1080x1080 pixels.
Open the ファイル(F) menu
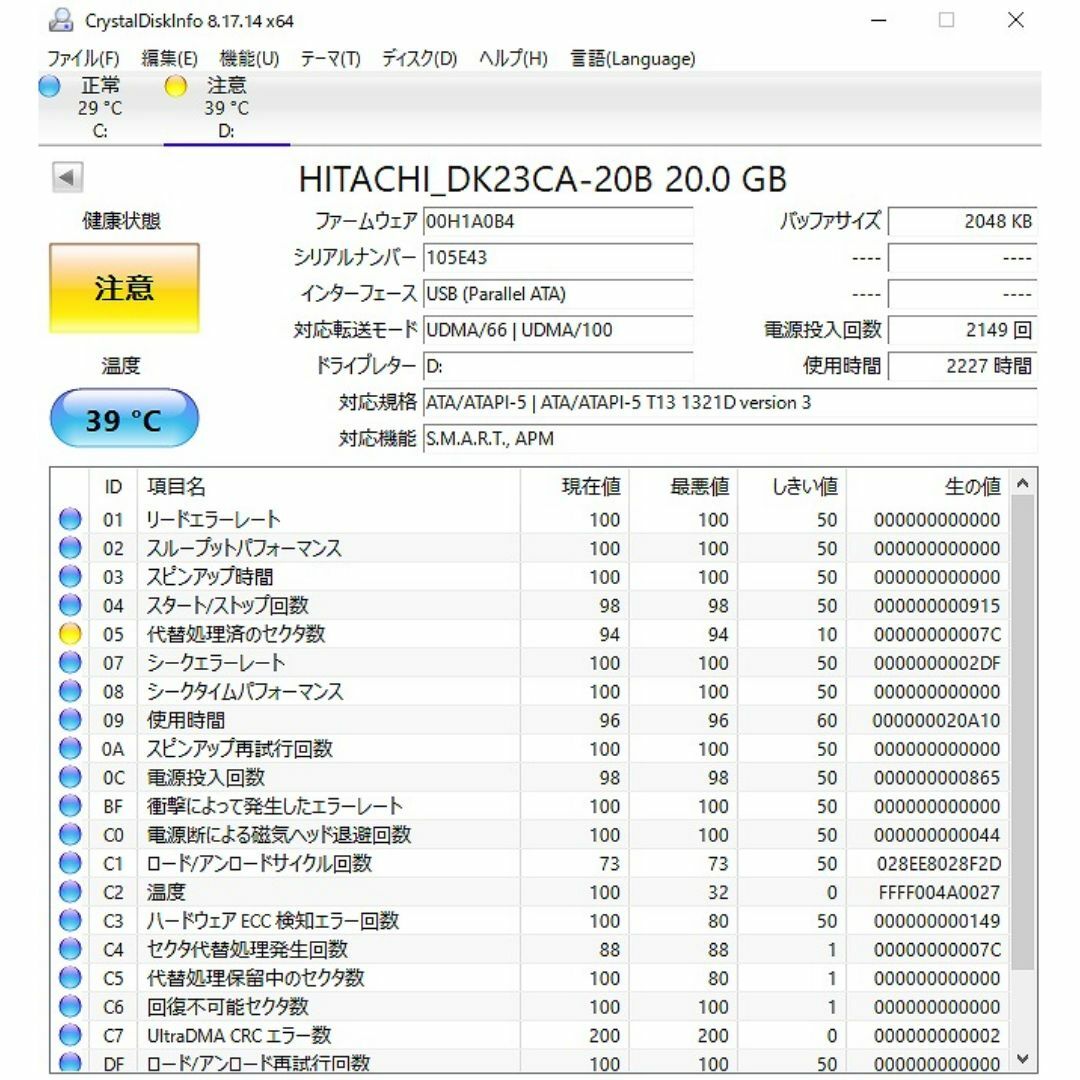tap(83, 59)
